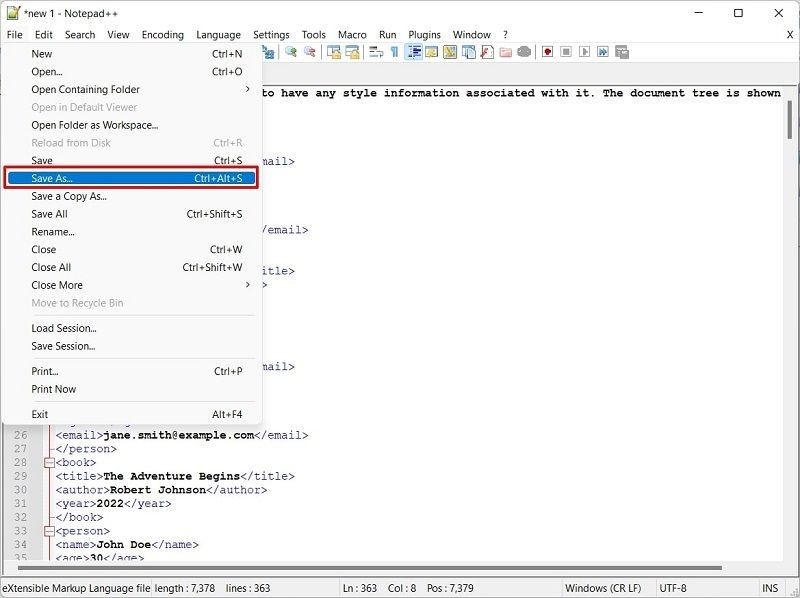Screen dimensions: 800x598
Task: Click Windows (CR LF) in status bar
Action: (603, 588)
